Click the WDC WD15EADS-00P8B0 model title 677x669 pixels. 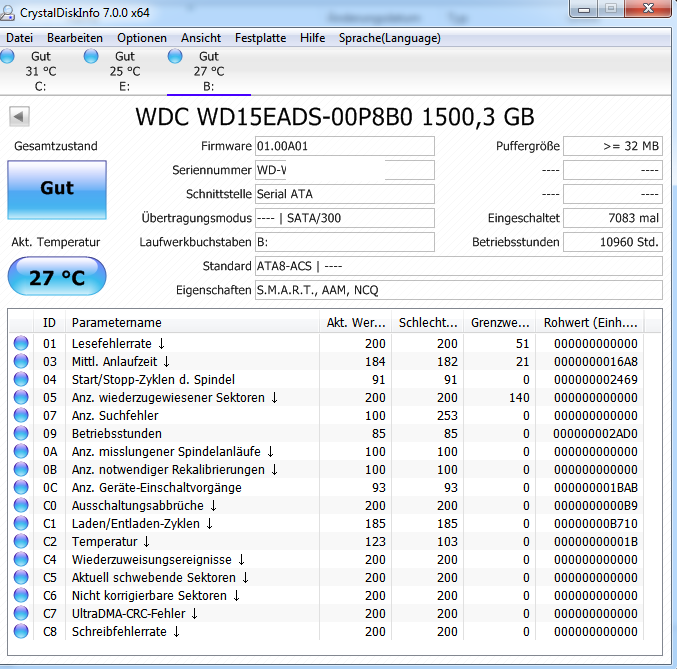coord(335,117)
